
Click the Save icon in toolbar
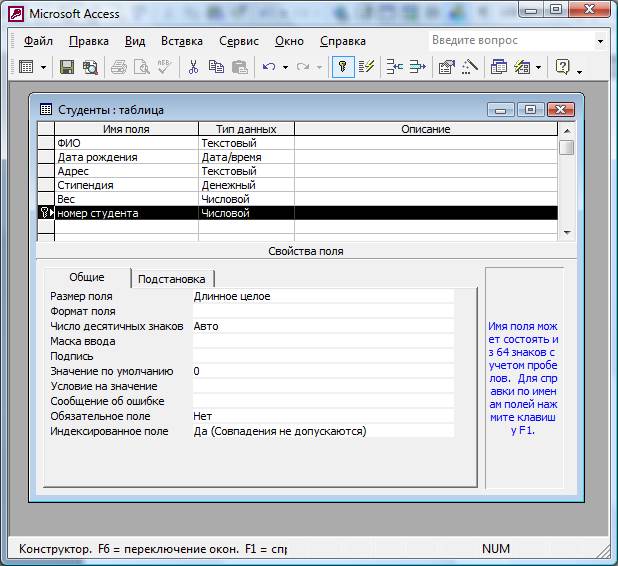click(67, 67)
